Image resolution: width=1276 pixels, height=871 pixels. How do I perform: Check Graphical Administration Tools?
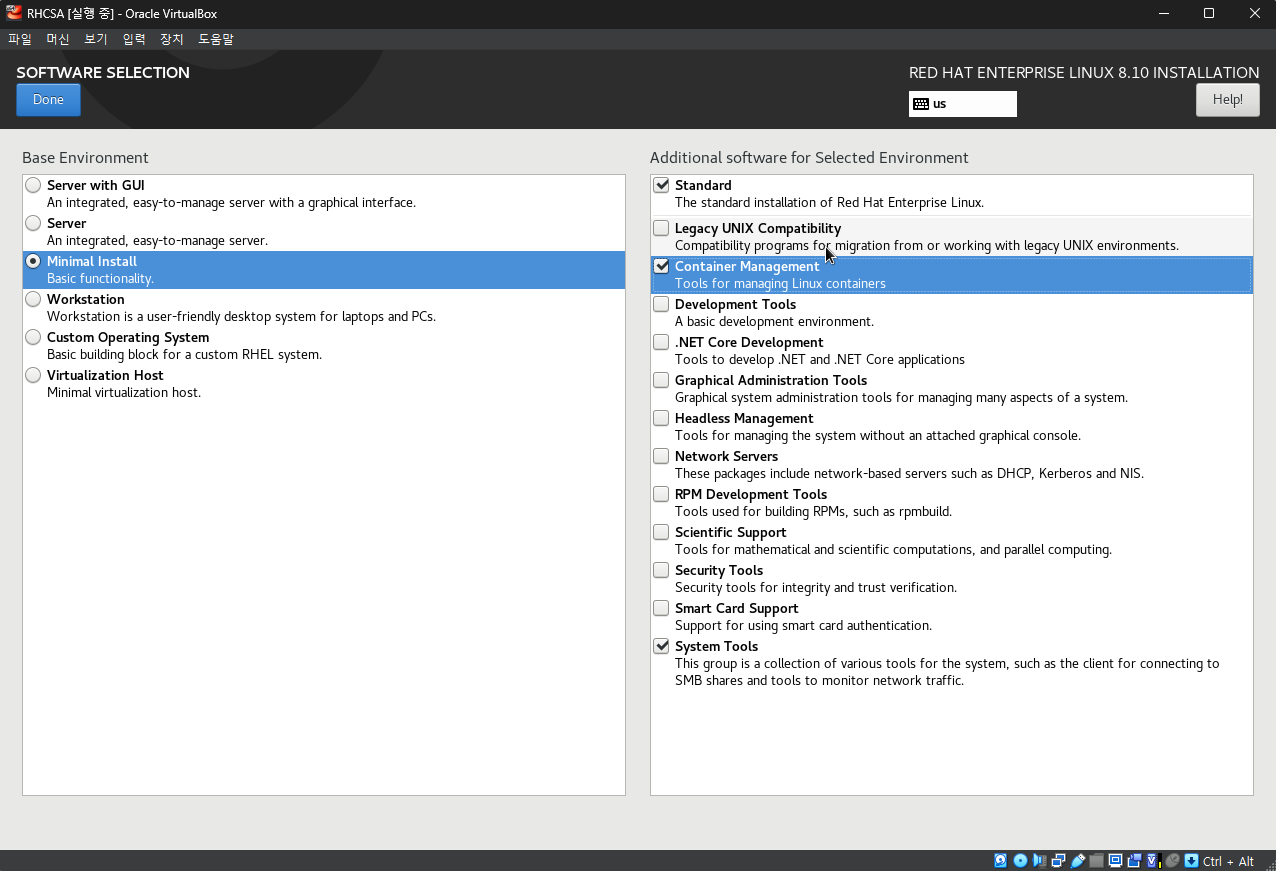tap(661, 380)
